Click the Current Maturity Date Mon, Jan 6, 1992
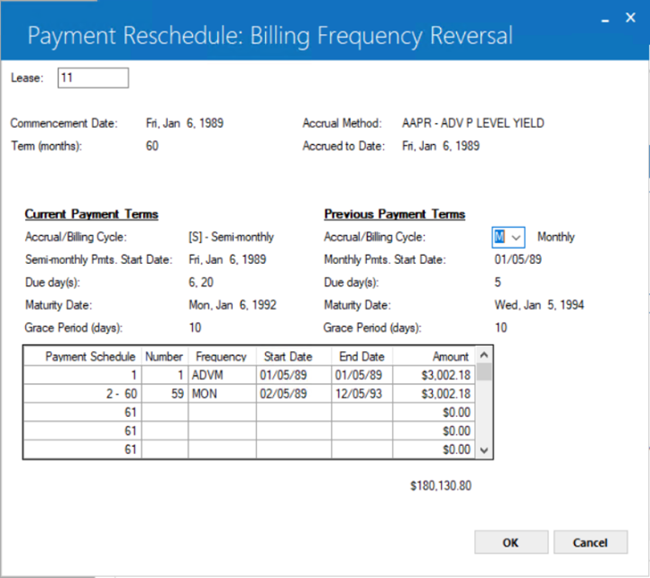Image resolution: width=650 pixels, height=578 pixels. 232,305
